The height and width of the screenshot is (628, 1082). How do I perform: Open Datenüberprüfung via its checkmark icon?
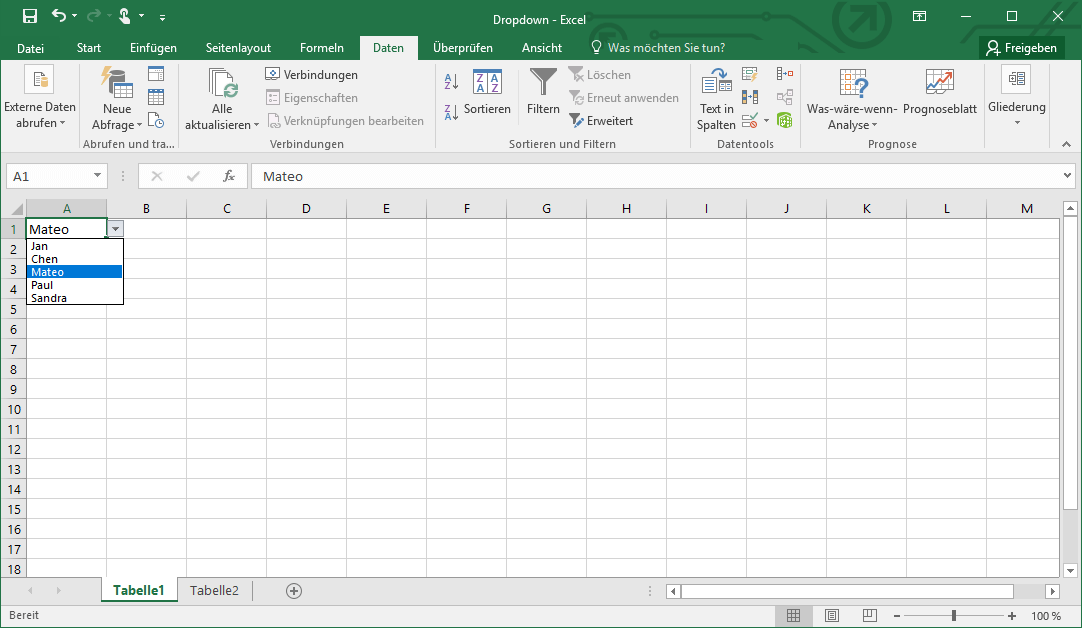coord(749,120)
